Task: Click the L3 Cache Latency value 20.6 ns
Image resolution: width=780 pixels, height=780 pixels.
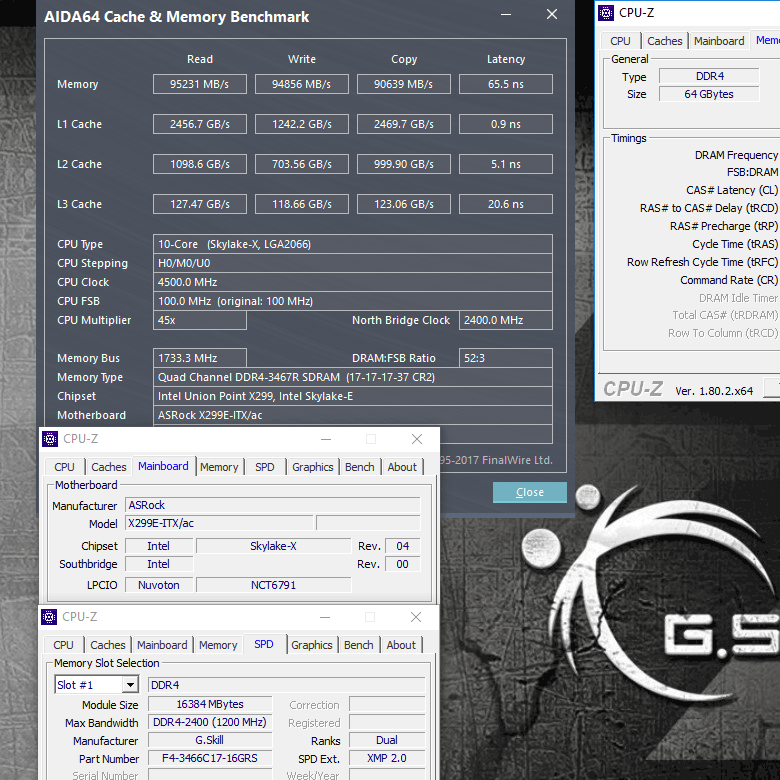Action: pos(505,204)
